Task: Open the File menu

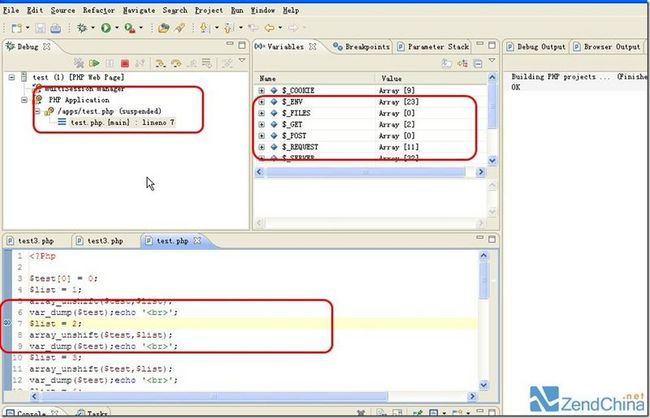Action: (x=11, y=10)
